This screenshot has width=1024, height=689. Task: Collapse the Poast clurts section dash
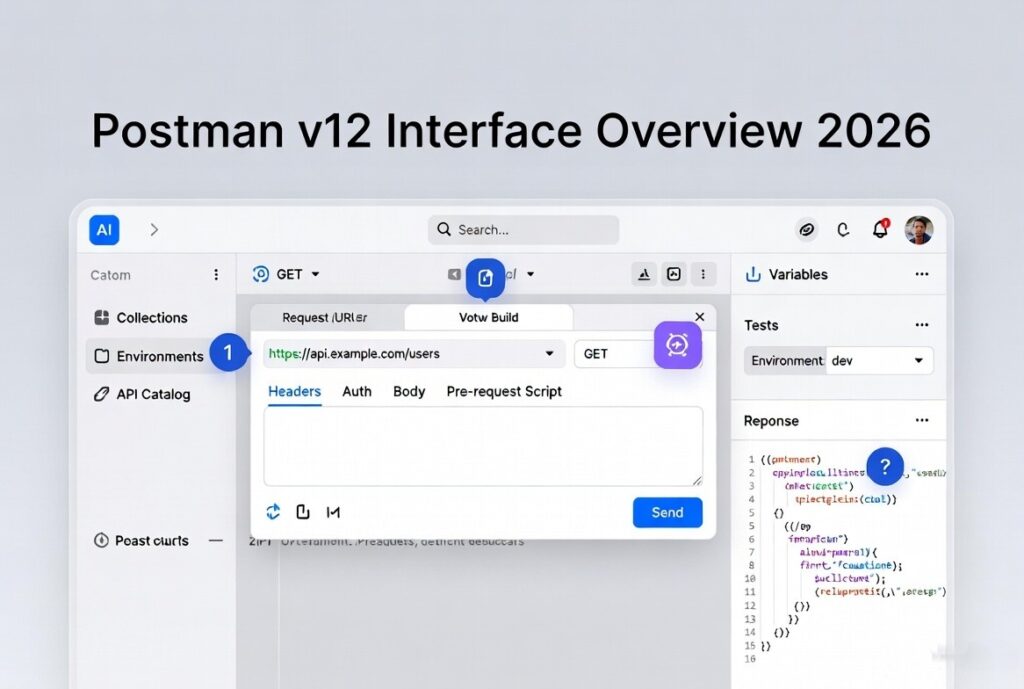pos(216,541)
